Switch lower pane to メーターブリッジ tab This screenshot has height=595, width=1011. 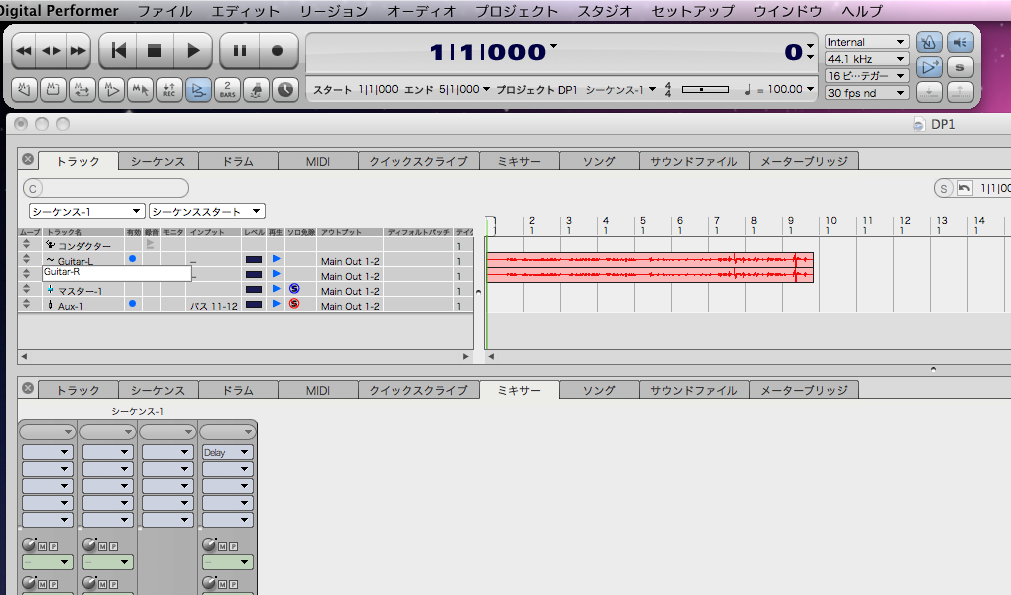804,390
